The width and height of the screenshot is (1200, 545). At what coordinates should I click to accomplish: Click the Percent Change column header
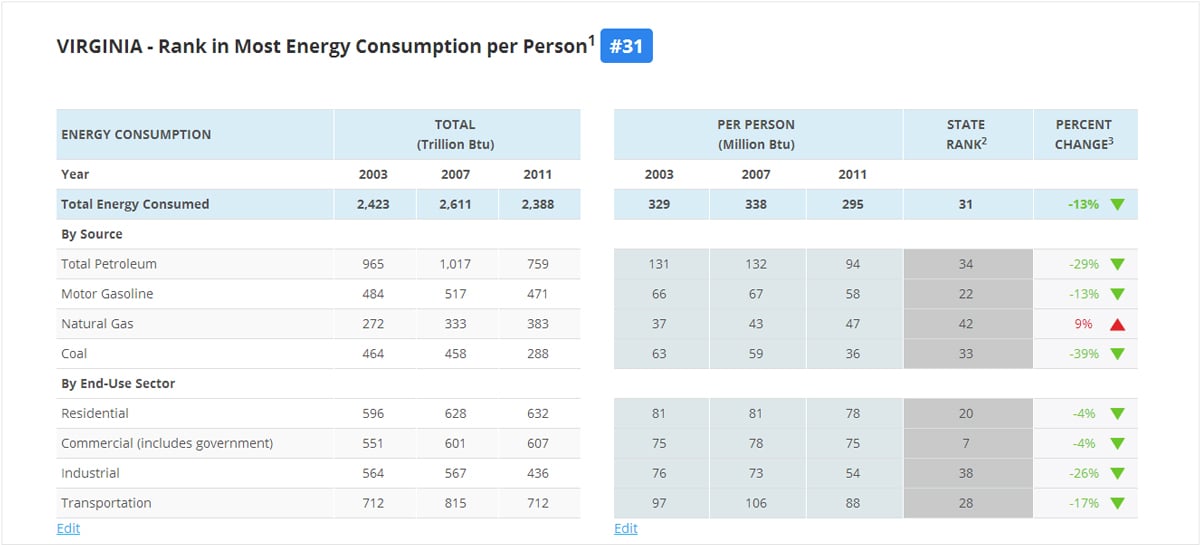pos(1084,135)
